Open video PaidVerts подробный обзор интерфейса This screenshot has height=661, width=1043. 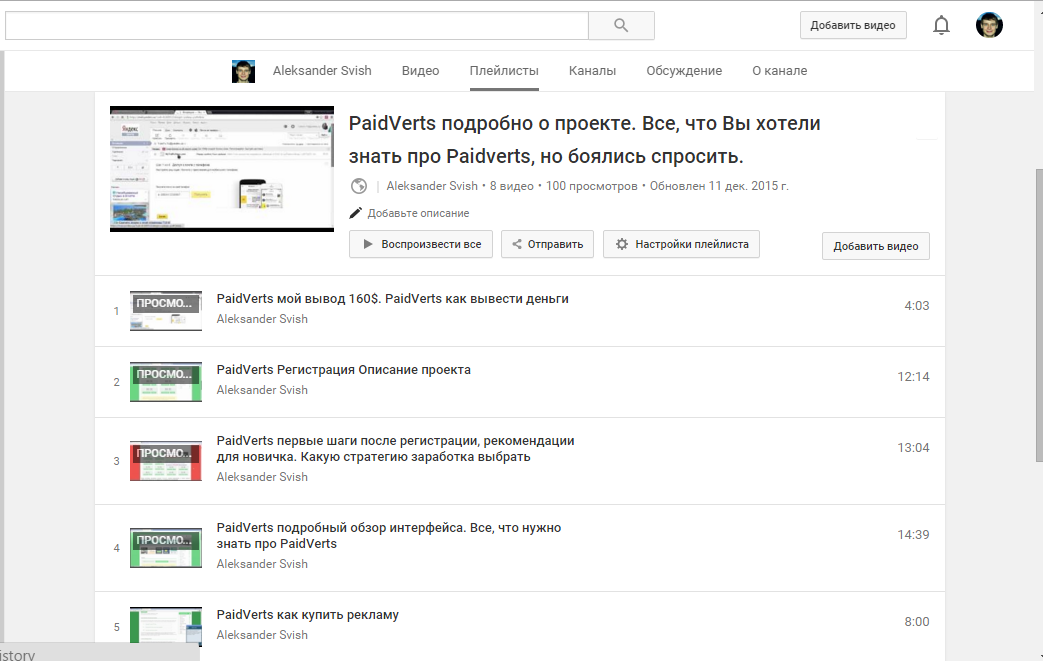[x=388, y=536]
